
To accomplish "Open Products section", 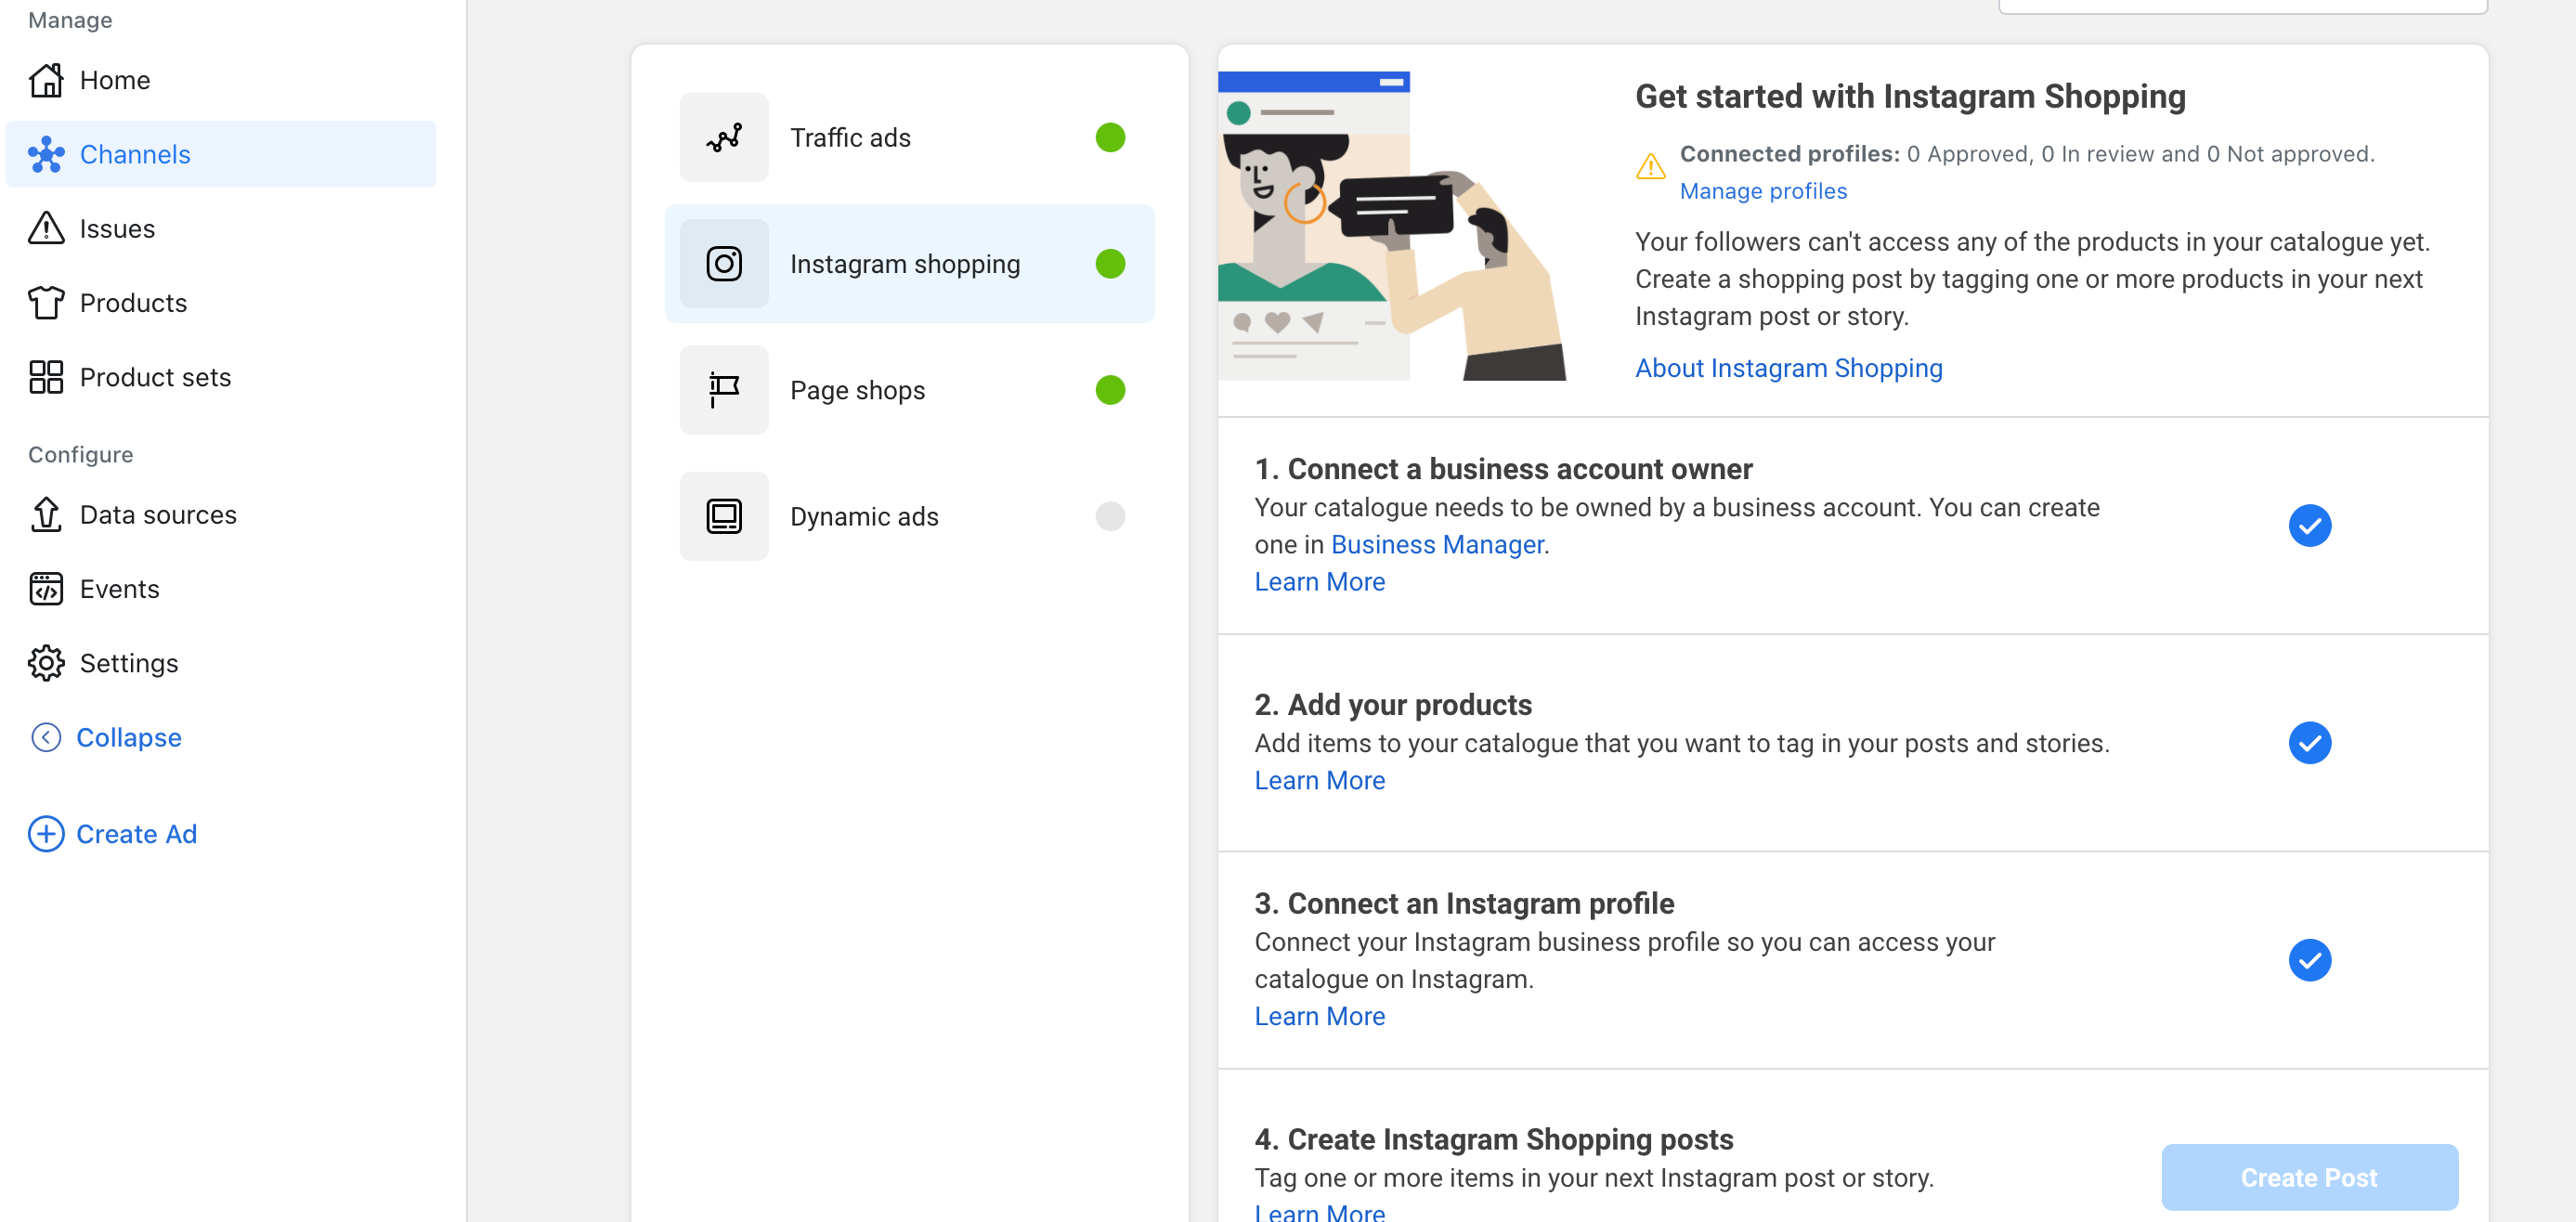I will 220,302.
